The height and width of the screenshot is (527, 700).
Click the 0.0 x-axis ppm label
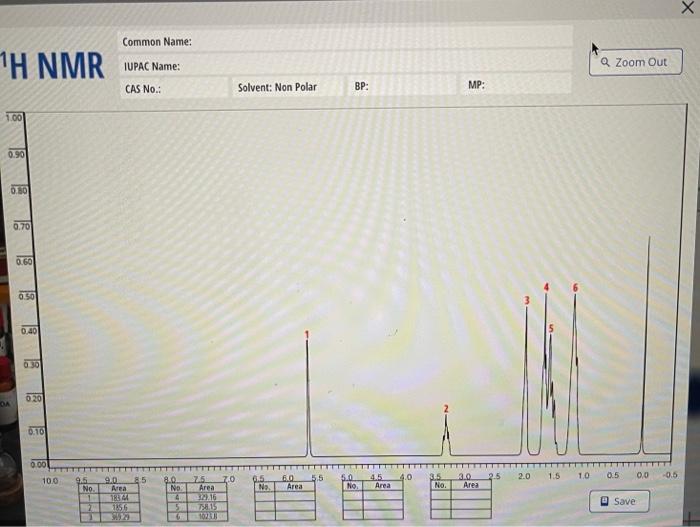point(642,475)
